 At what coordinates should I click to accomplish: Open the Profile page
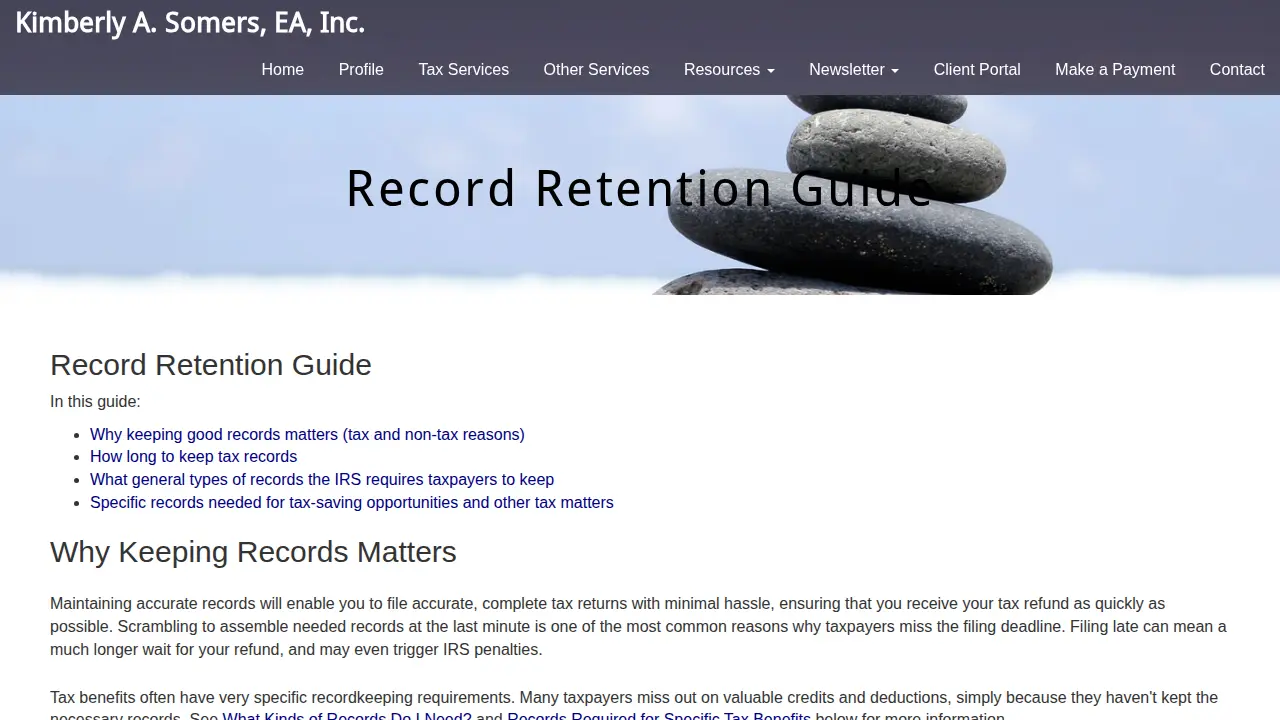point(361,70)
